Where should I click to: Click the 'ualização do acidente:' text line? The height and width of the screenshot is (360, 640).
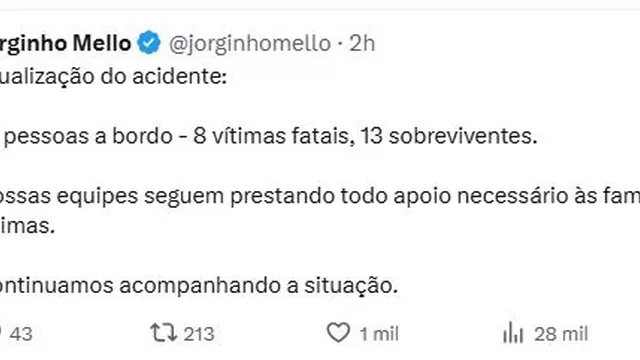point(113,77)
